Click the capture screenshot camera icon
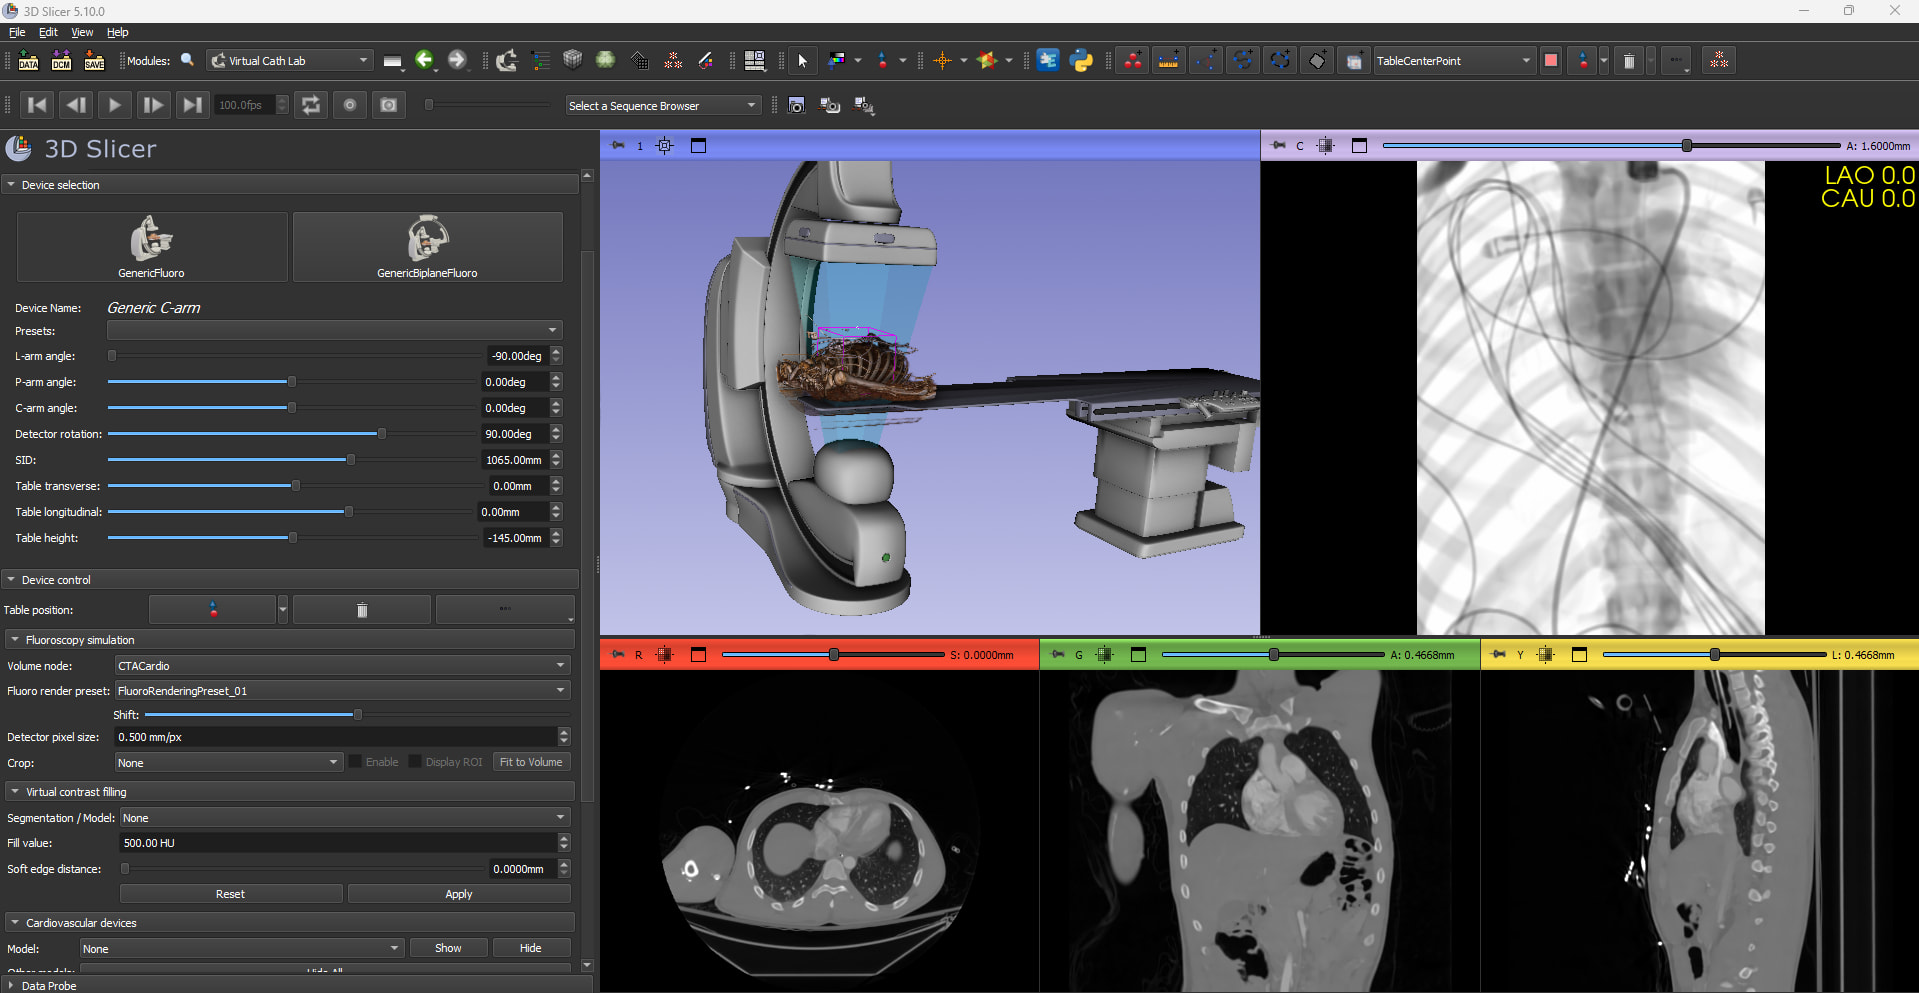This screenshot has height=993, width=1919. click(x=796, y=106)
